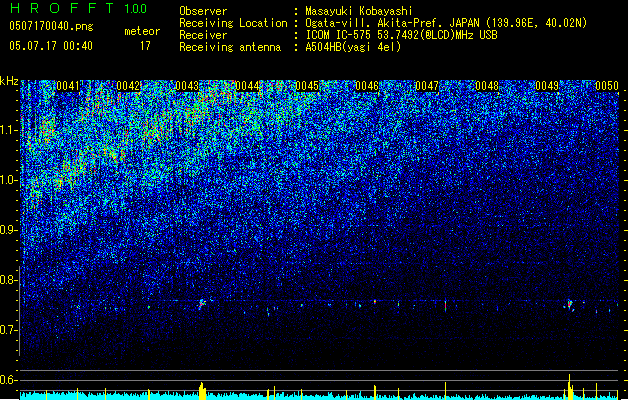This screenshot has width=629, height=400.
Task: Select observer name Masayuki Kobayashi
Action: (x=359, y=11)
